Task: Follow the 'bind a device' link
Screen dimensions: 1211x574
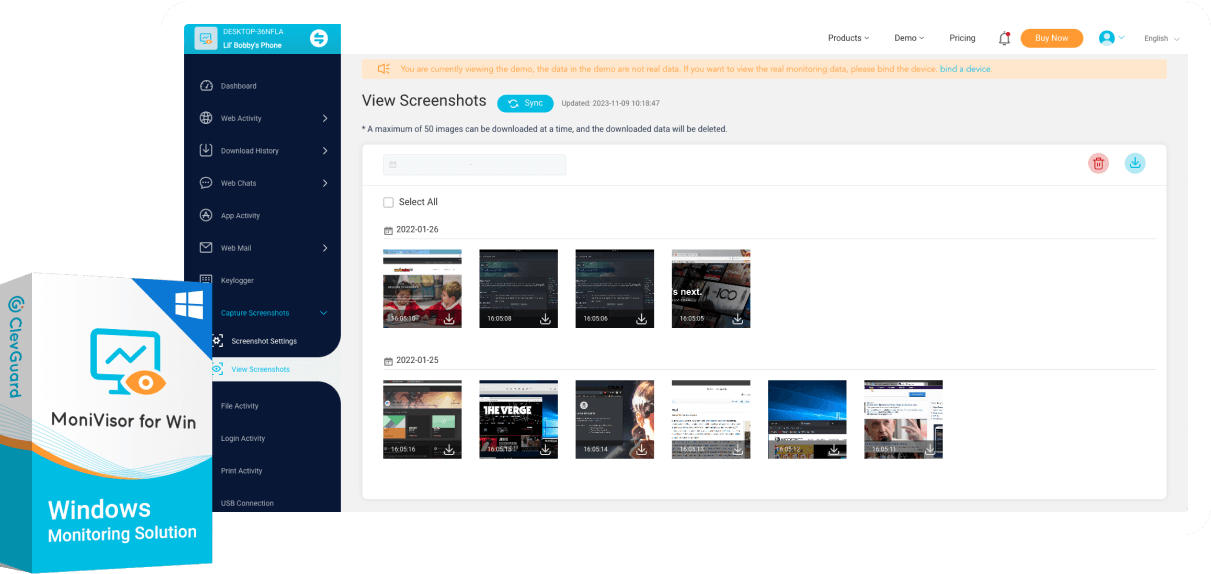Action: pos(965,69)
